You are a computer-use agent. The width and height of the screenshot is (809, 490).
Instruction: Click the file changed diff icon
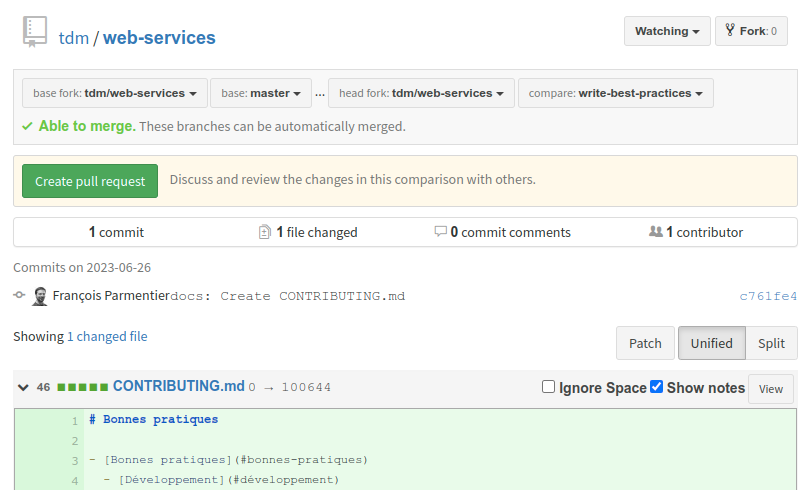[x=264, y=232]
